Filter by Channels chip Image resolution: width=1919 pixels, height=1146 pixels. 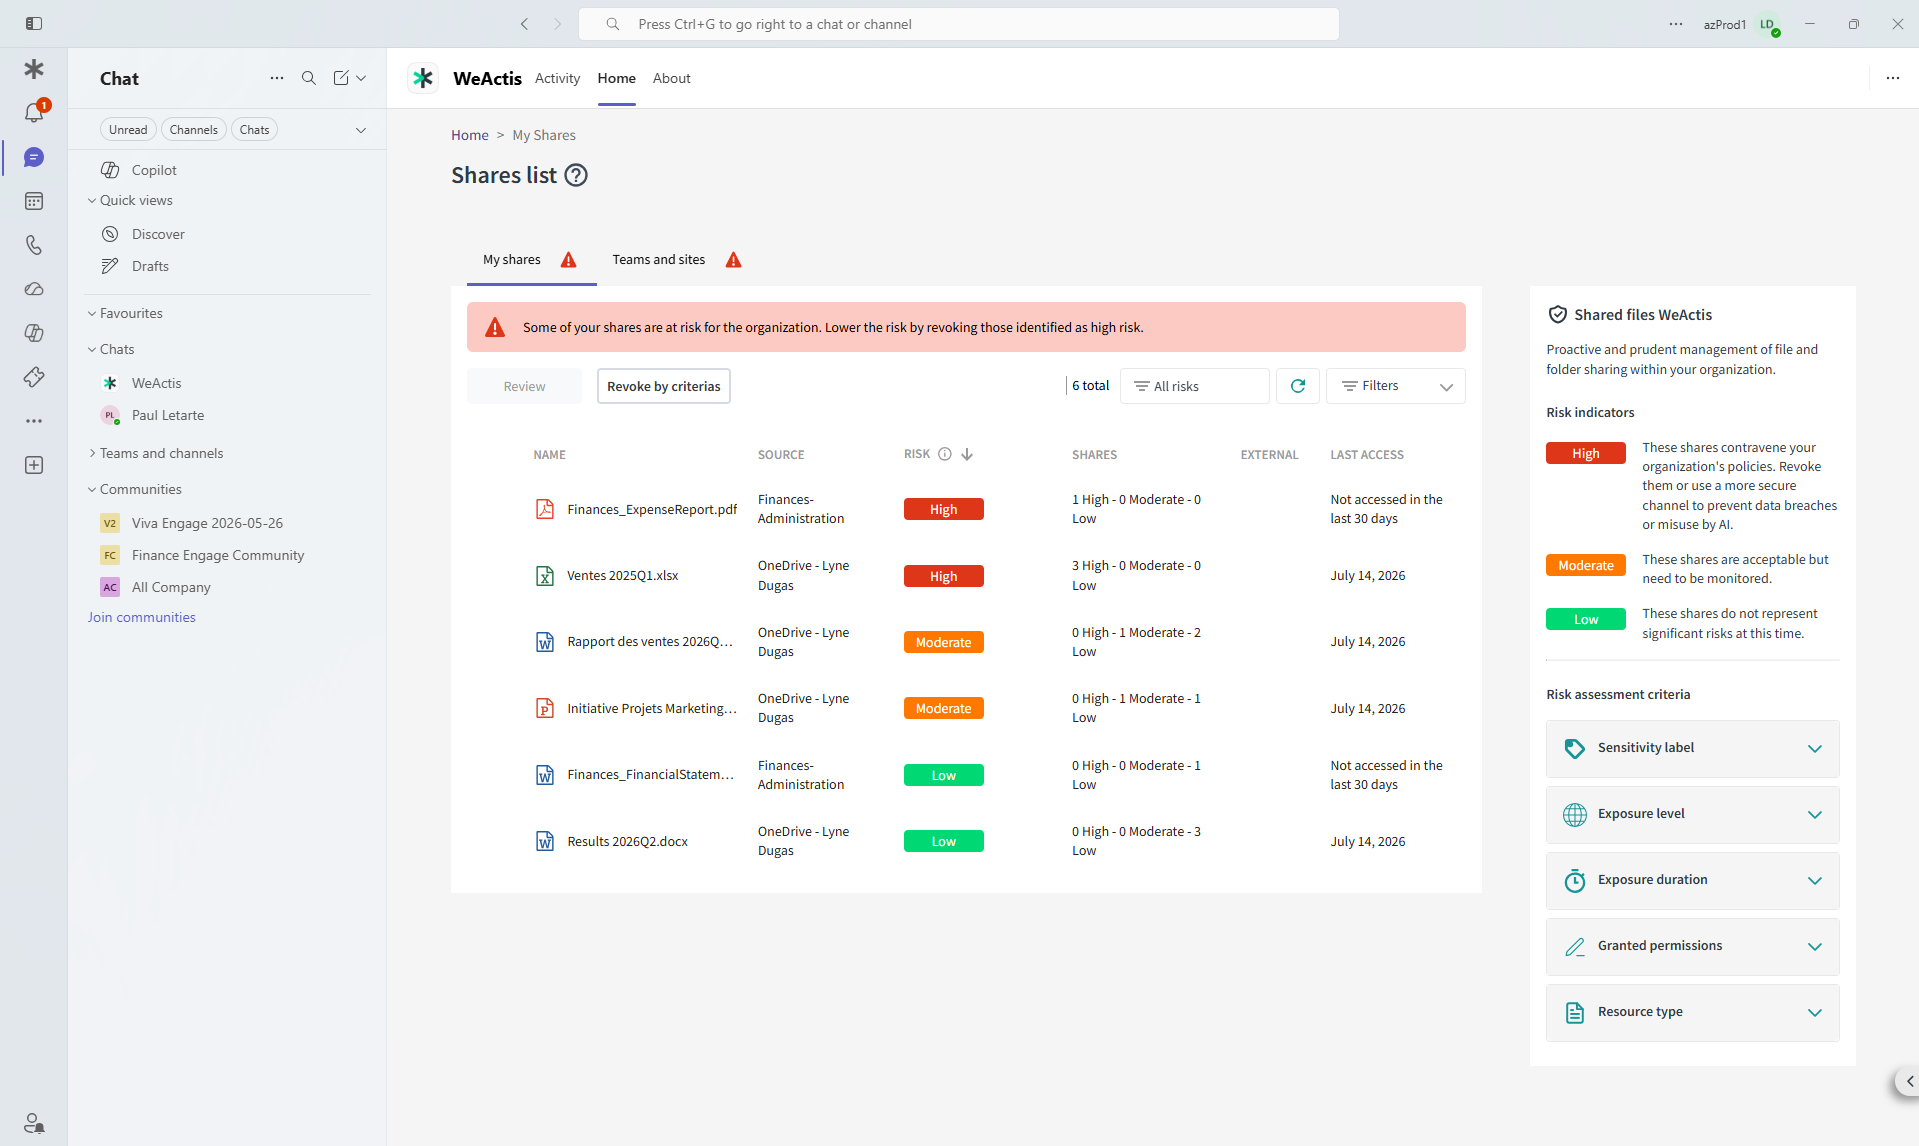pyautogui.click(x=193, y=130)
